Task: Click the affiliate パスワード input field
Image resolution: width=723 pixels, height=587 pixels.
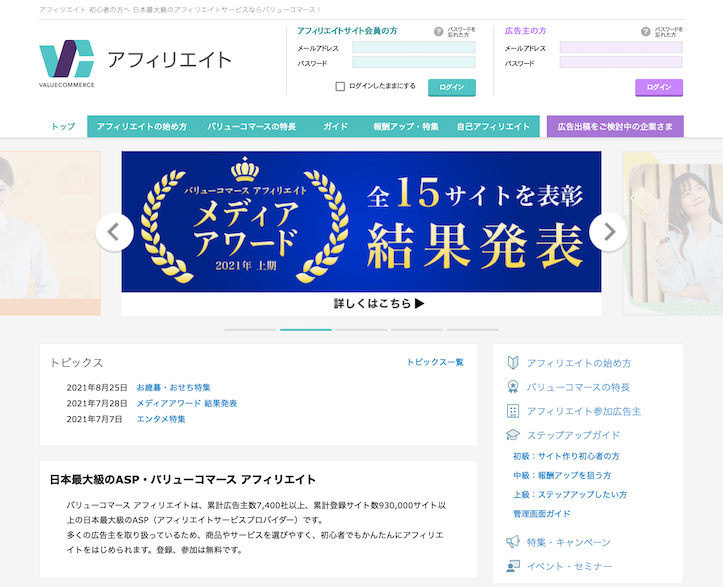Action: (414, 62)
